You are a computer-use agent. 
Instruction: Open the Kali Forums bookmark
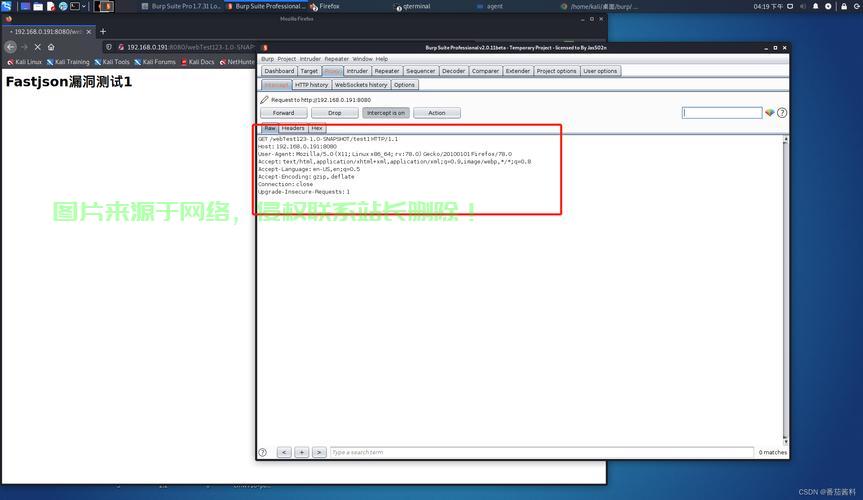(x=155, y=62)
